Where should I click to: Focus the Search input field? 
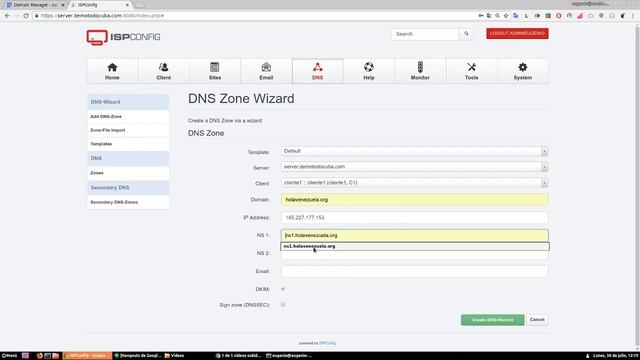(425, 34)
